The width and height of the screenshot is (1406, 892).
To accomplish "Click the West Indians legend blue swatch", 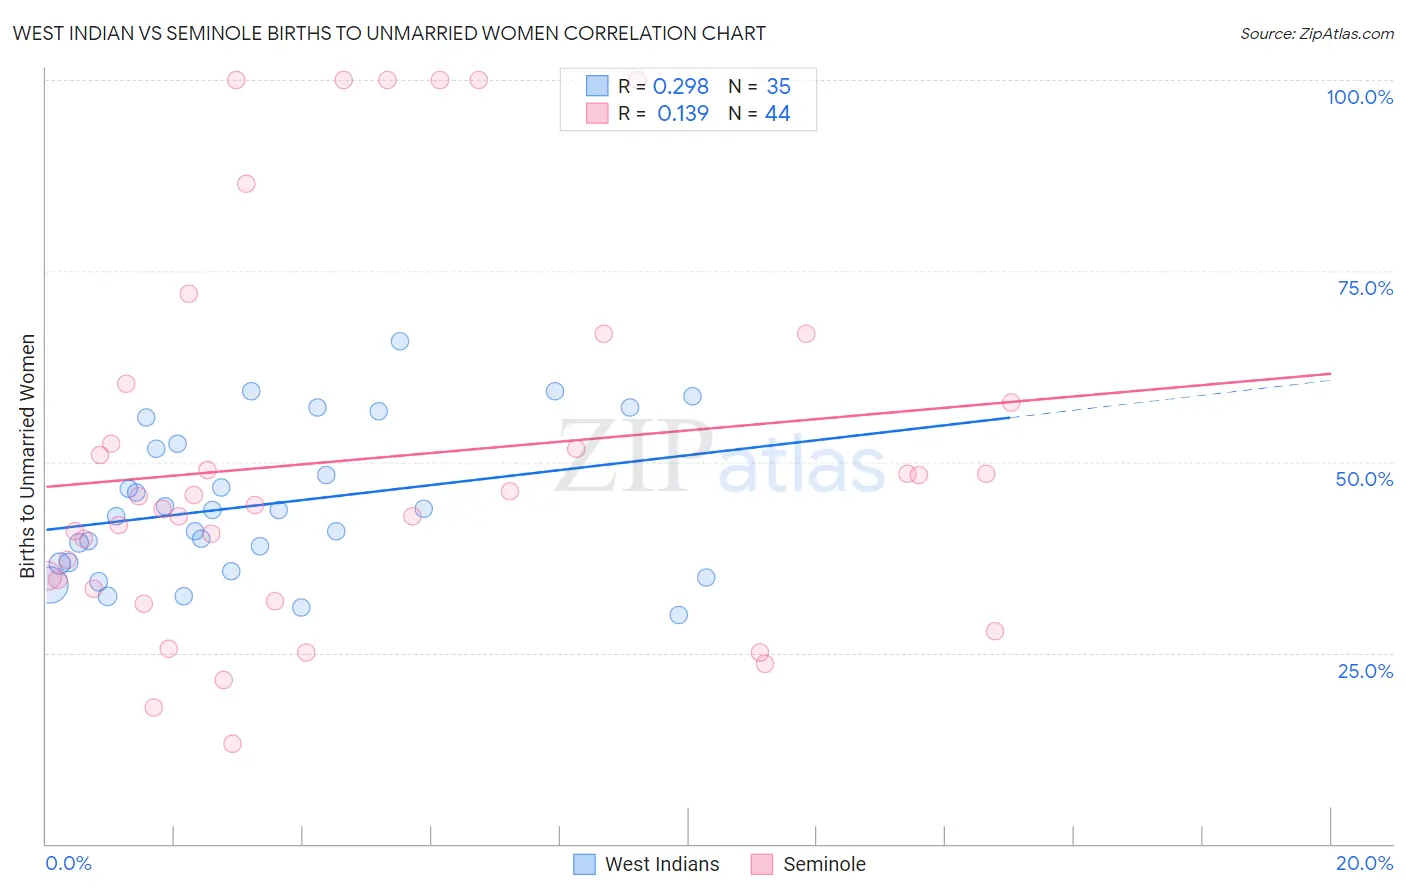I will tap(584, 864).
